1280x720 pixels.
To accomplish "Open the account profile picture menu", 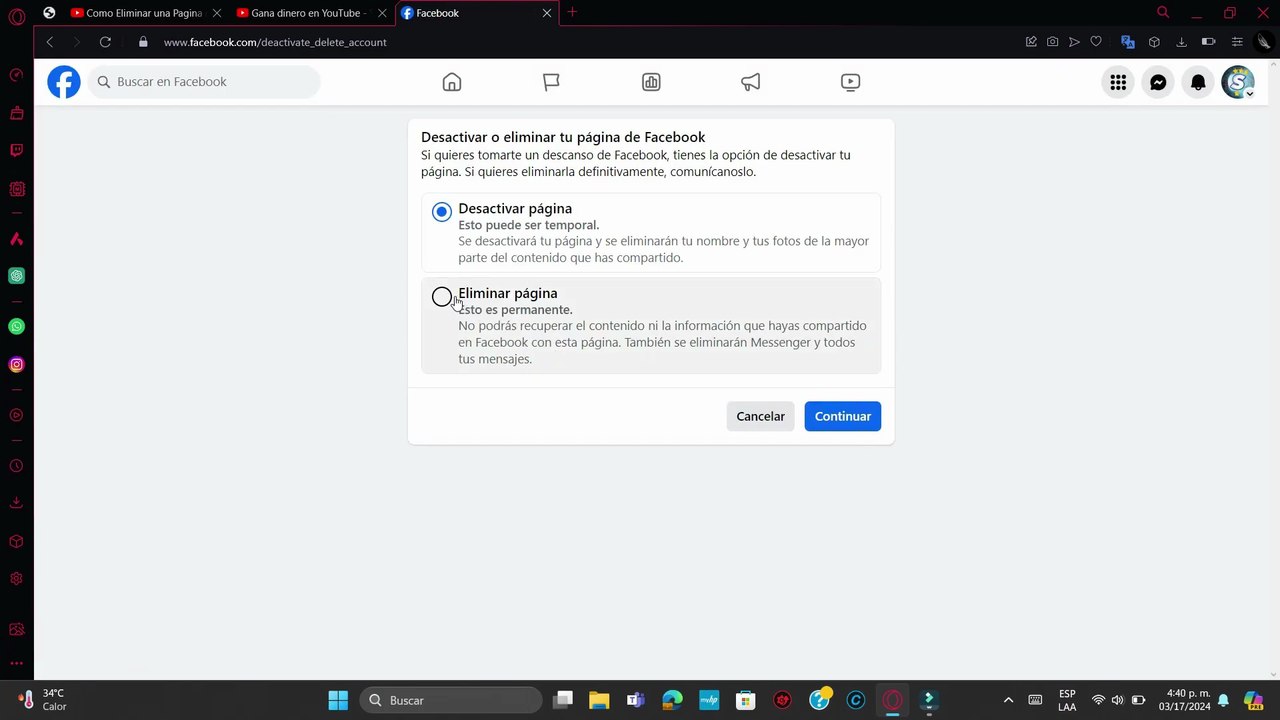I will [x=1238, y=82].
